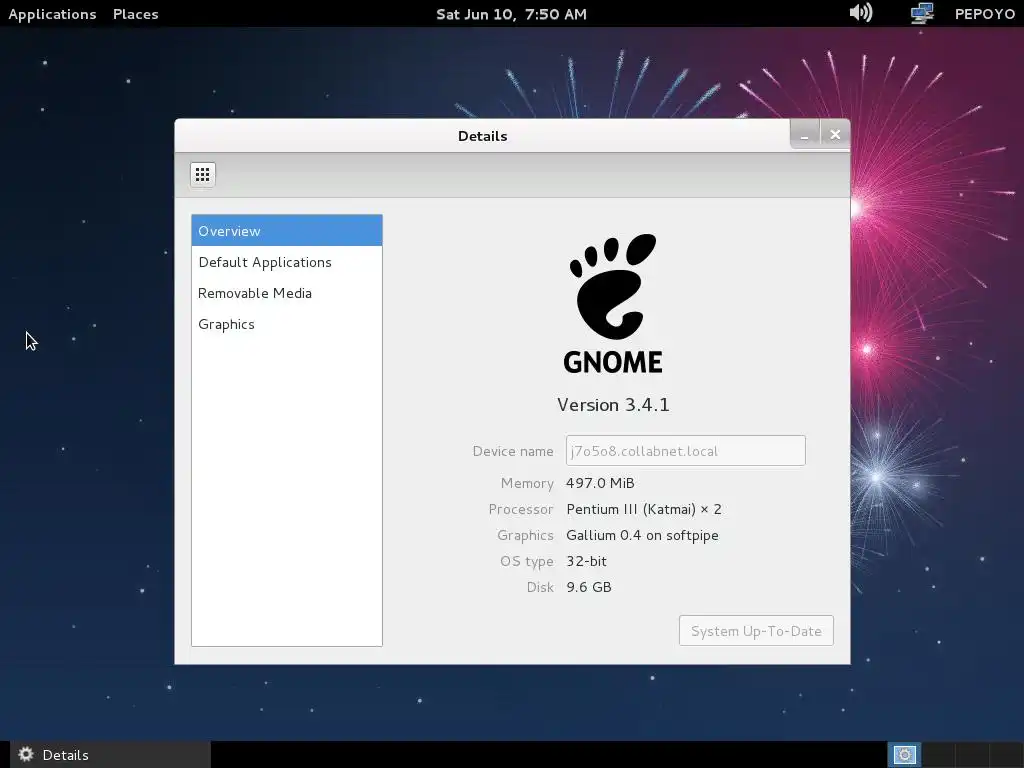This screenshot has width=1024, height=768.
Task: Click Gallium 0.4 on softpipe text
Action: point(643,536)
